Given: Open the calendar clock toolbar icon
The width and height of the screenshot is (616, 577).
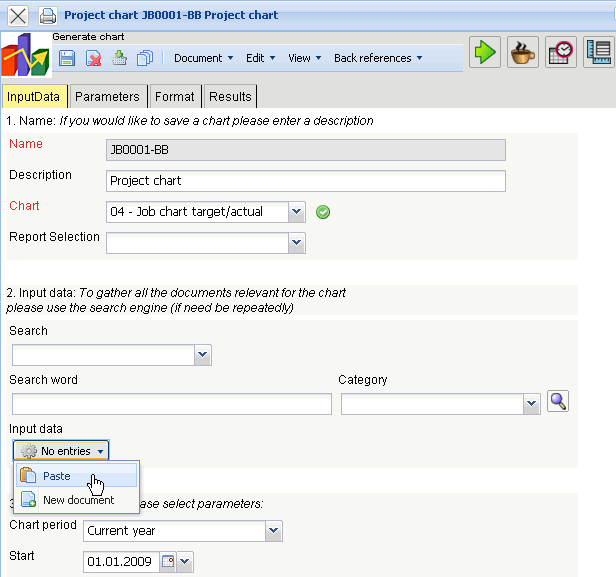Looking at the screenshot, I should (x=561, y=52).
